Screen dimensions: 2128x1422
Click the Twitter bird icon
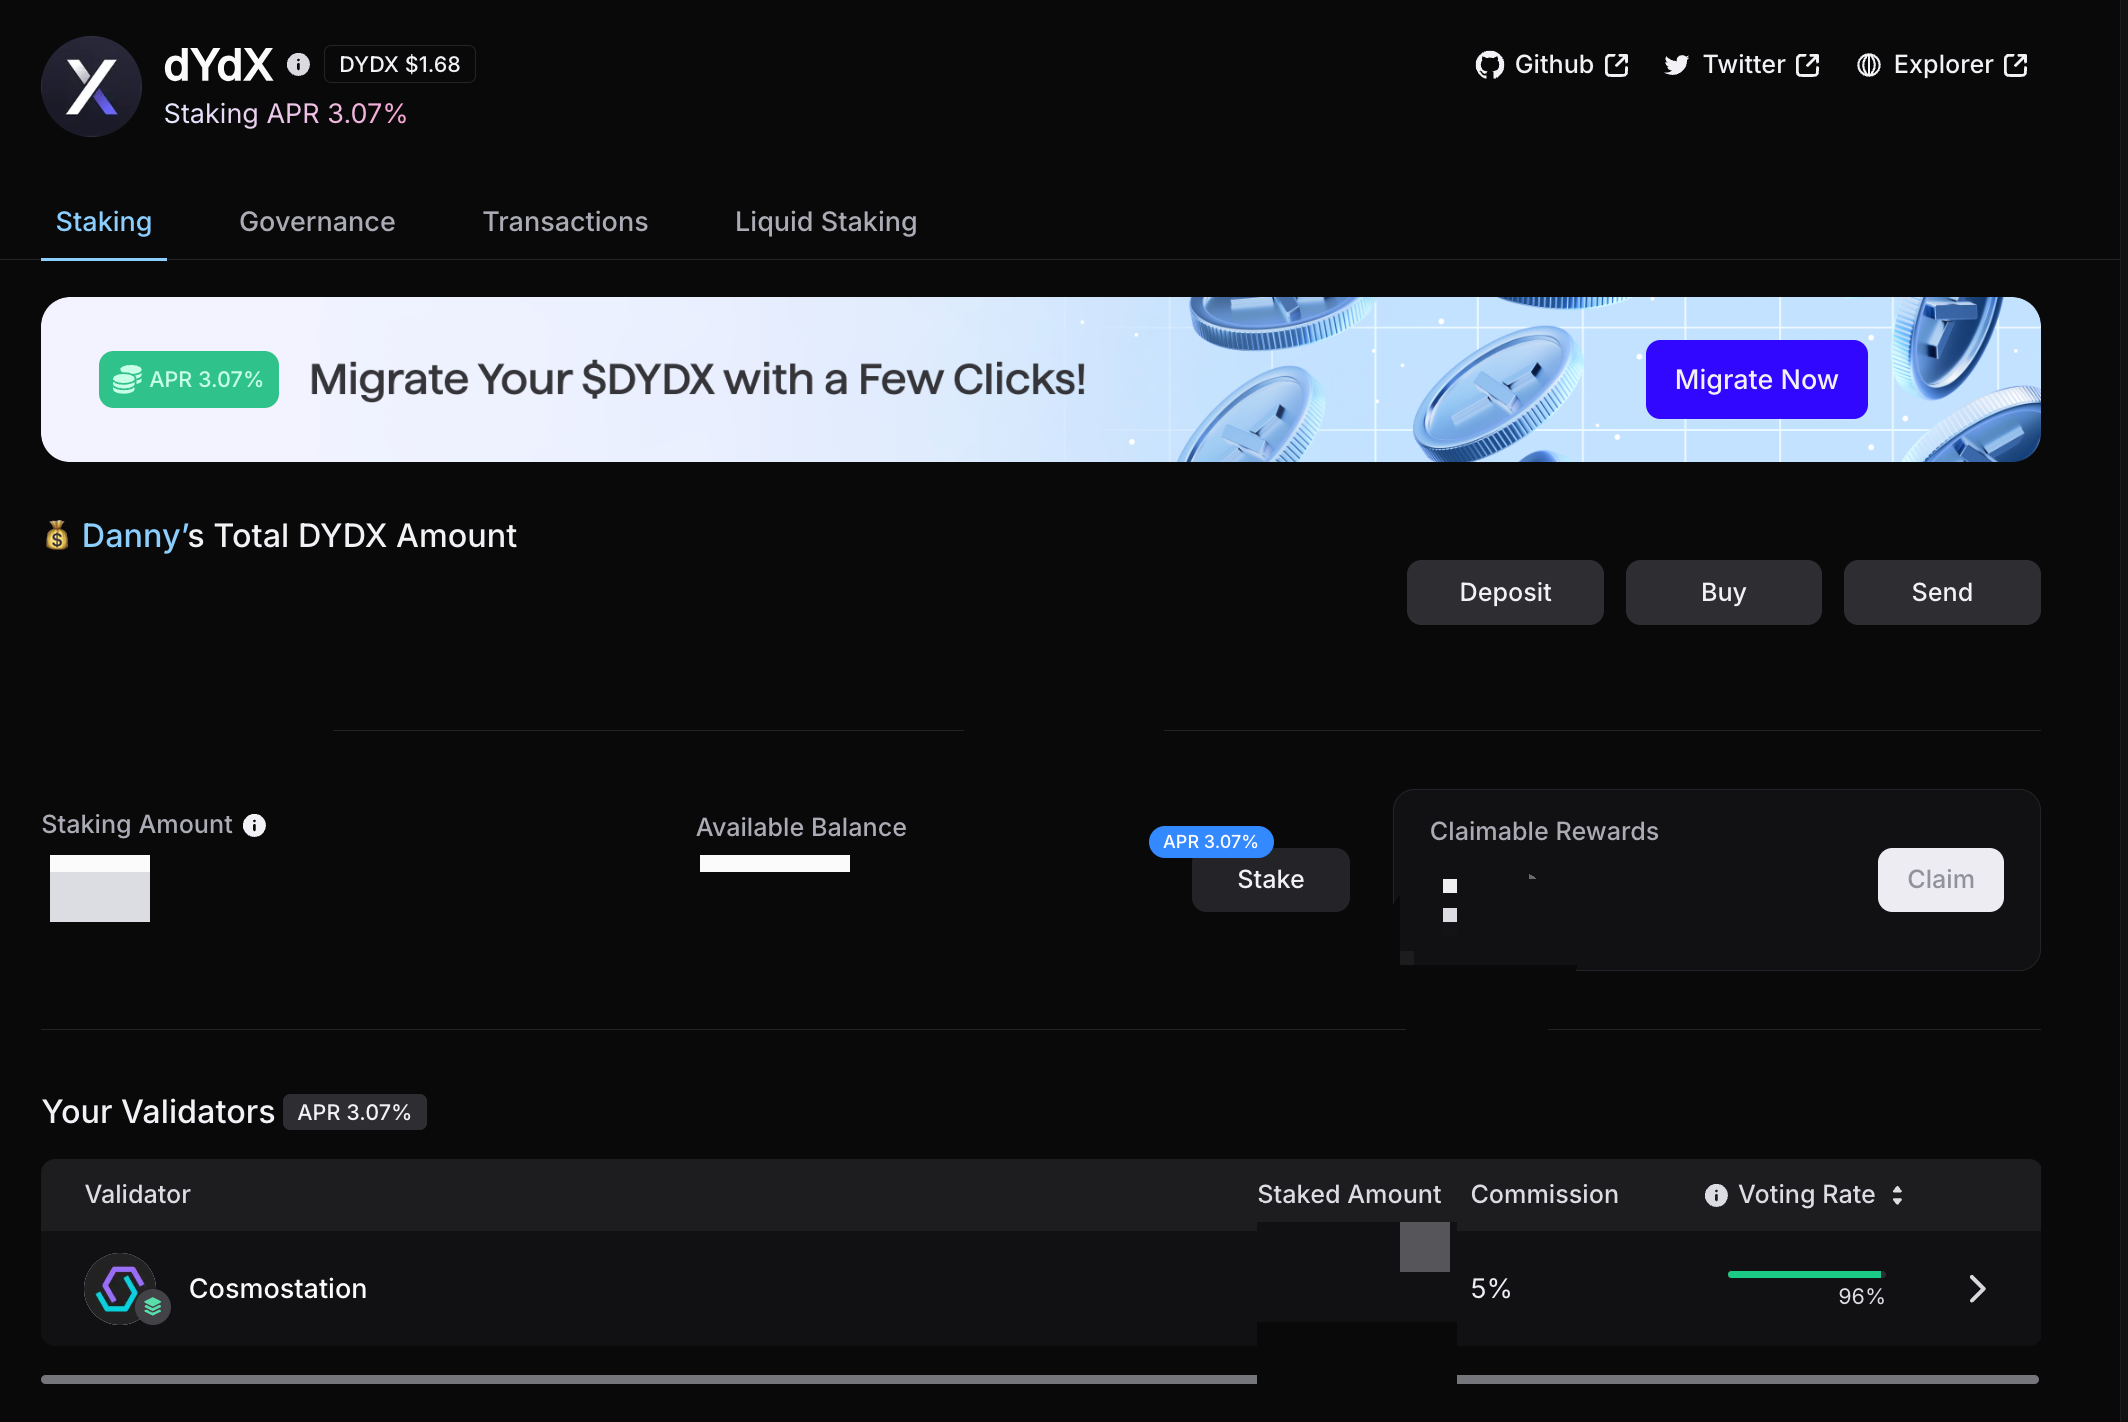point(1676,65)
